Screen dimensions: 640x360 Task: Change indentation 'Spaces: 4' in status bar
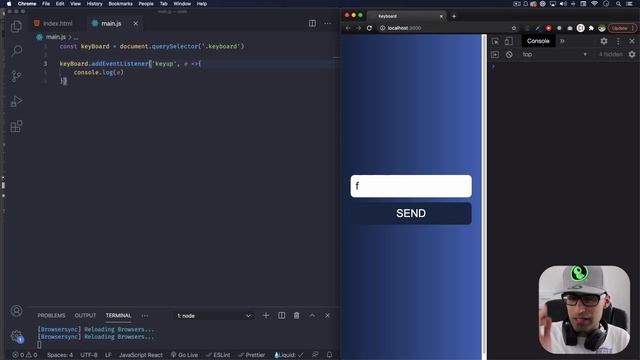pos(60,355)
